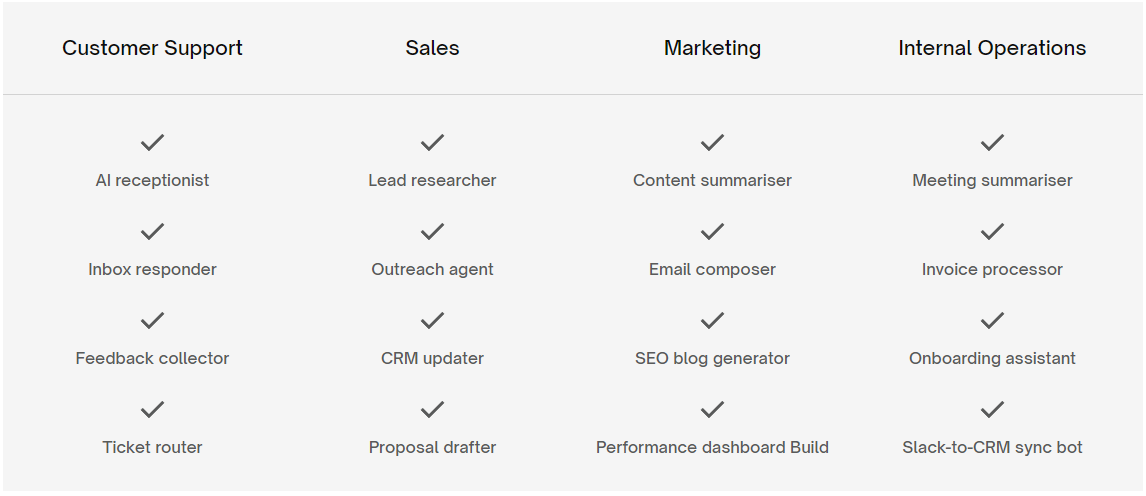Click the checkmark above Content summariser
Image resolution: width=1146 pixels, height=496 pixels.
(x=712, y=142)
